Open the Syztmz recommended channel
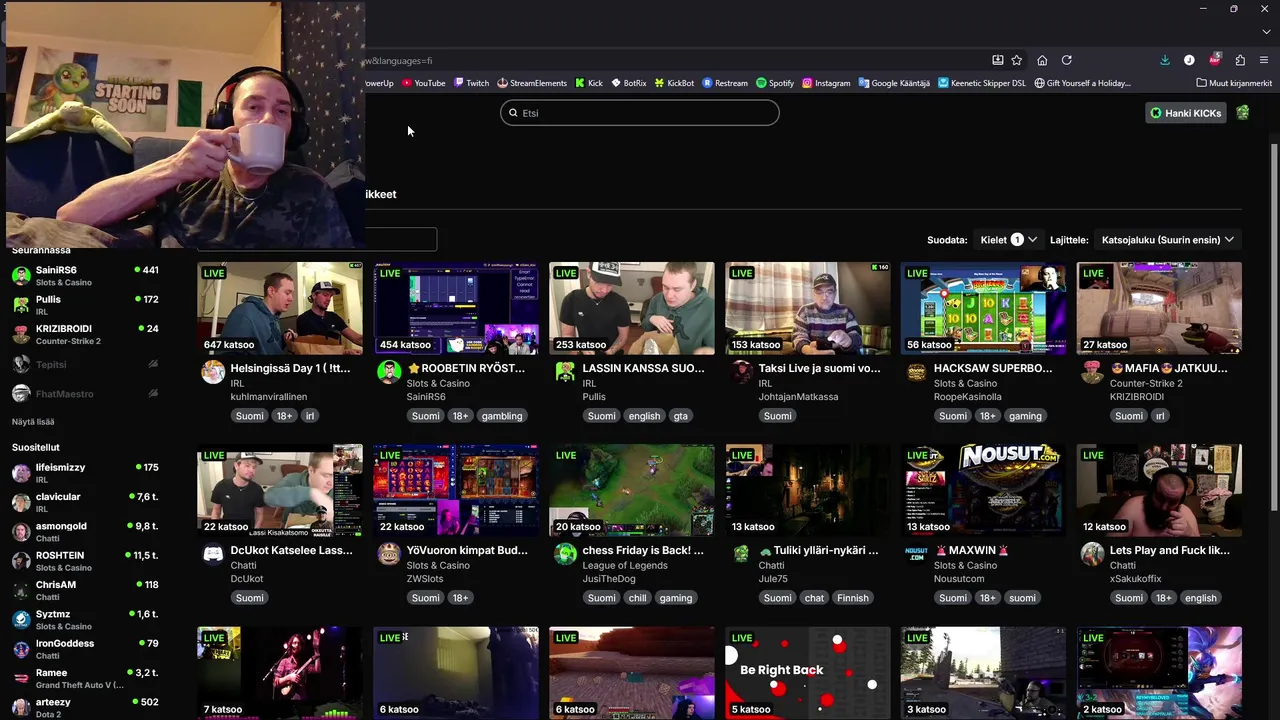 coord(85,619)
